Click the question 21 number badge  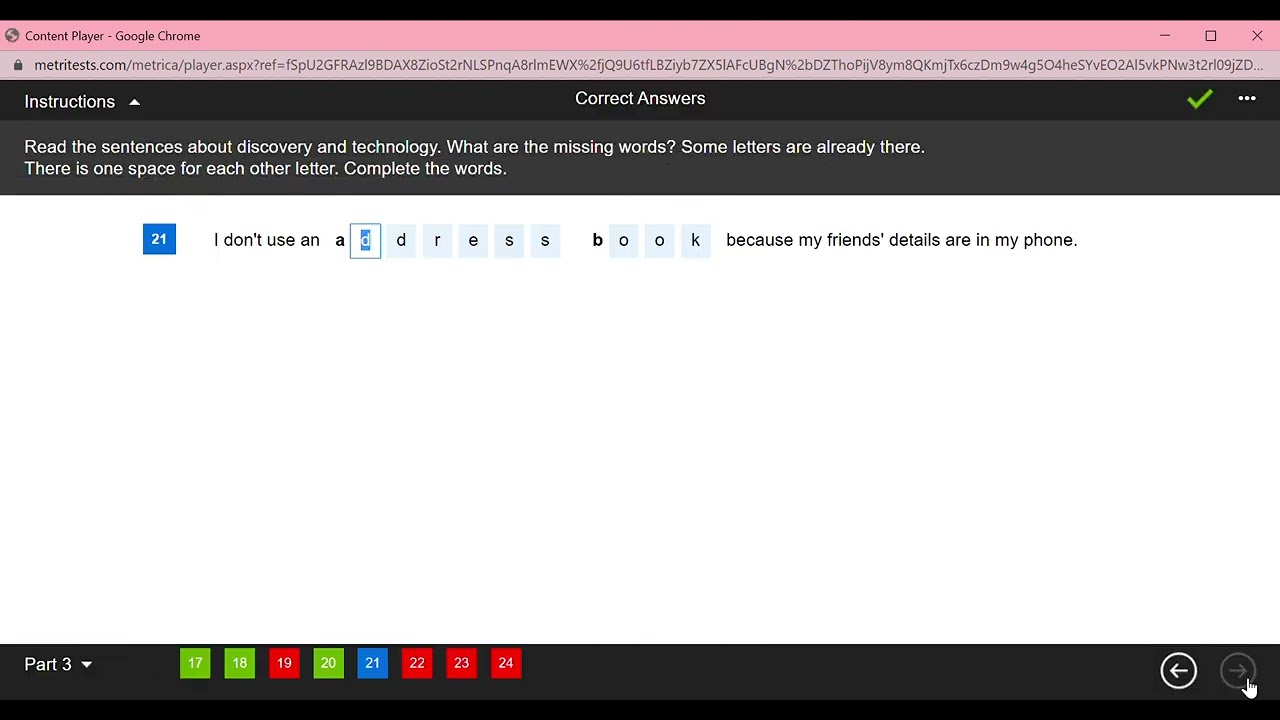[159, 239]
